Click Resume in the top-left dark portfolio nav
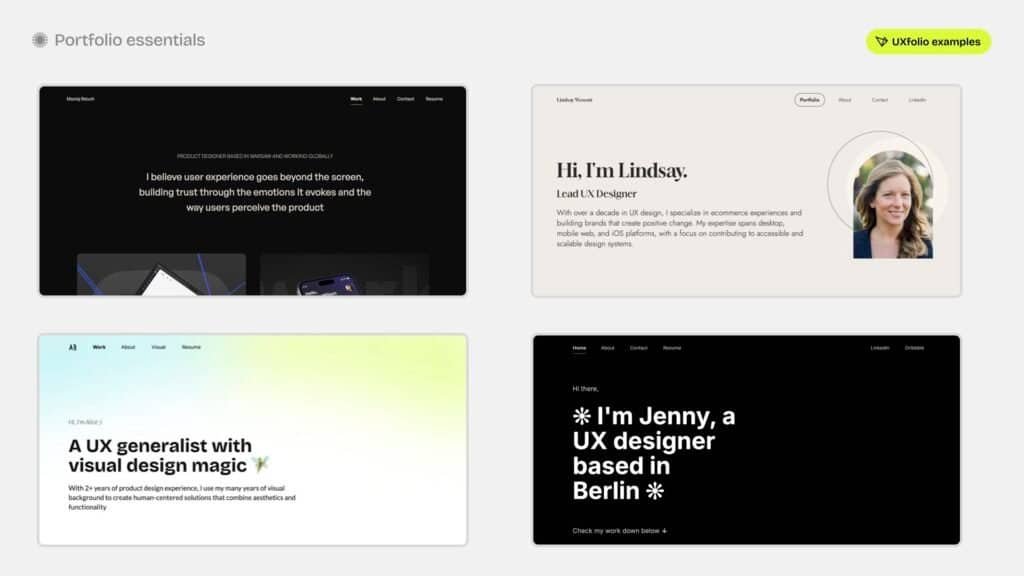Viewport: 1024px width, 576px height. [434, 99]
